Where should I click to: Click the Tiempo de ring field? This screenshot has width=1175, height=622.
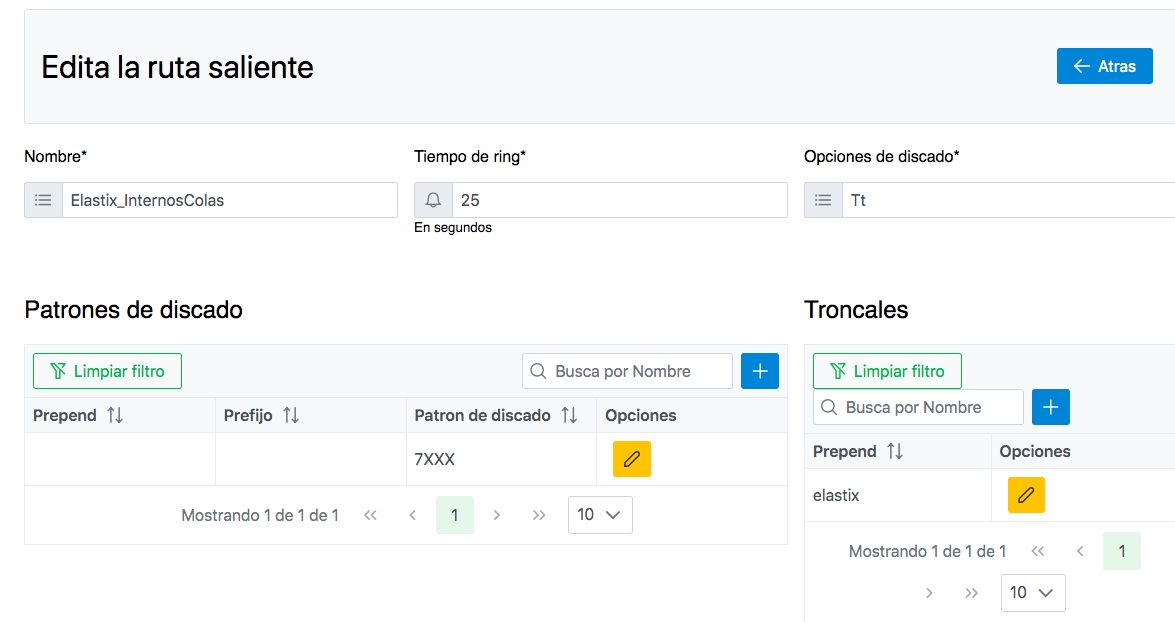618,200
